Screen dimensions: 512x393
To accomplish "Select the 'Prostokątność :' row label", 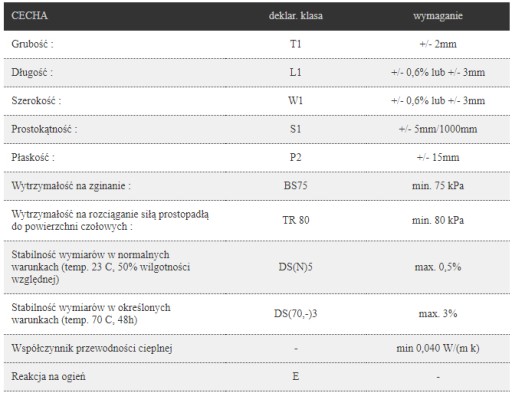I will tap(44, 129).
